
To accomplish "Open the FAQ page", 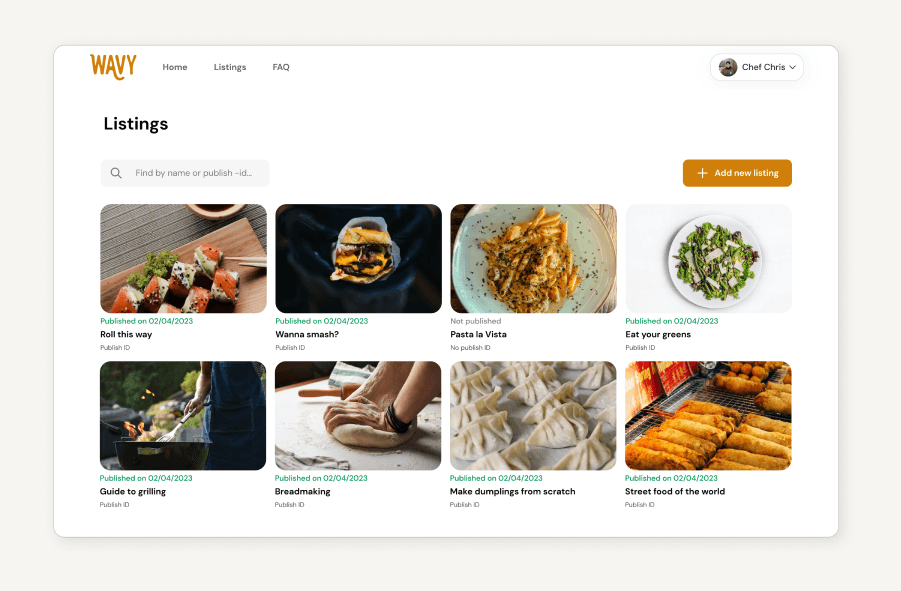I will [x=281, y=67].
